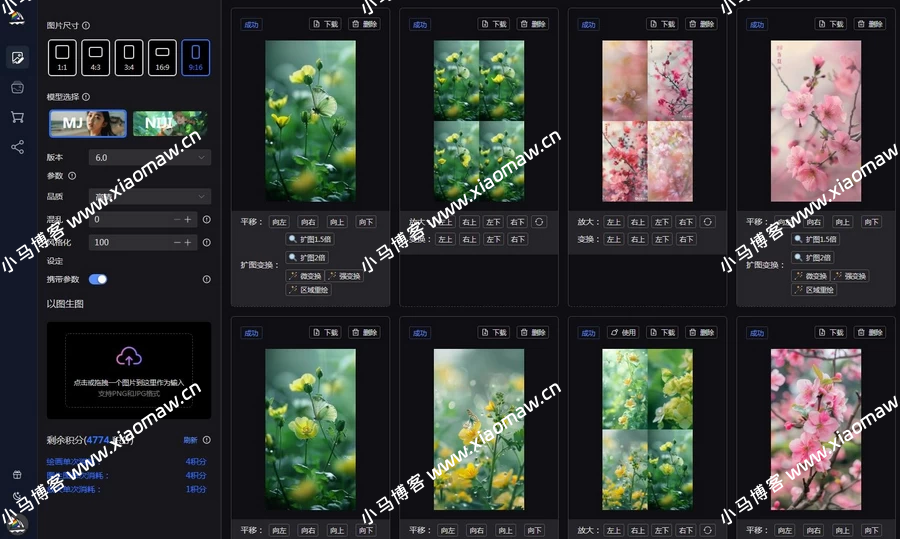Select the 1:1 aspect ratio option
The image size is (900, 539).
(x=62, y=57)
